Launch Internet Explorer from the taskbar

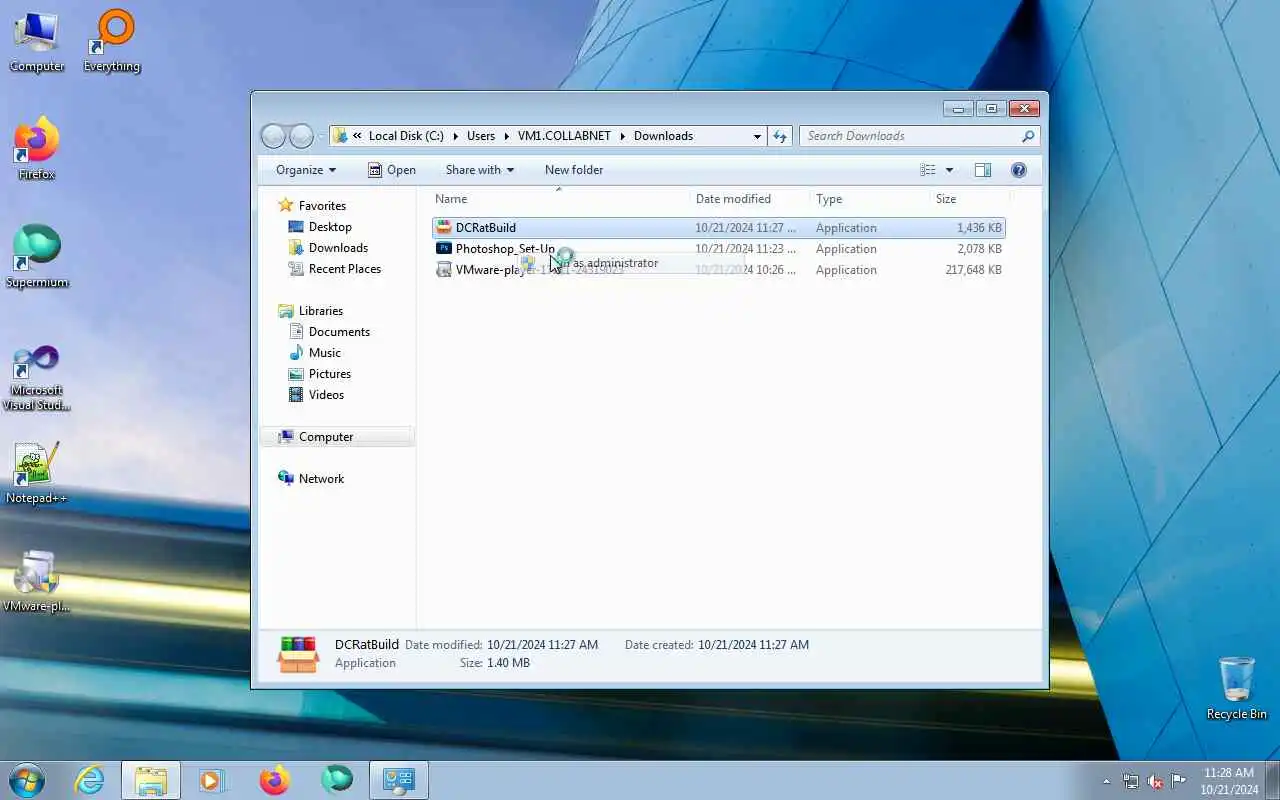tap(90, 780)
